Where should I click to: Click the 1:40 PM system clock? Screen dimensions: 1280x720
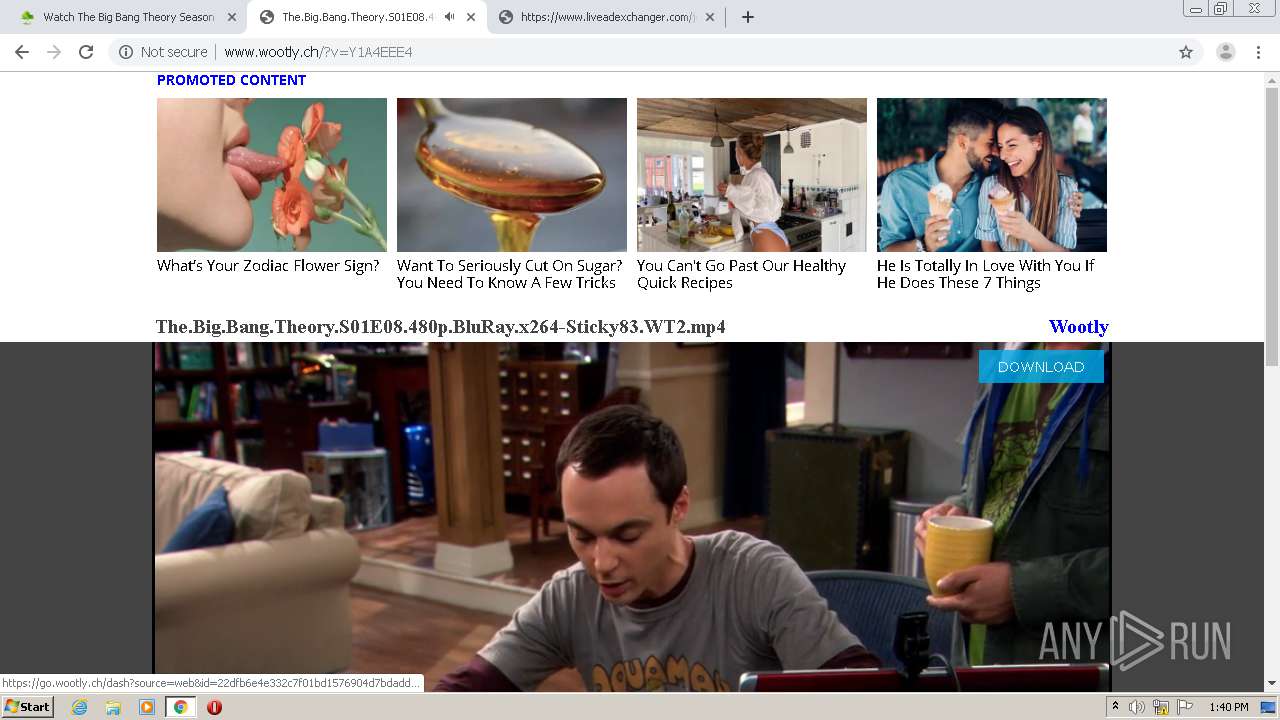pyautogui.click(x=1229, y=707)
